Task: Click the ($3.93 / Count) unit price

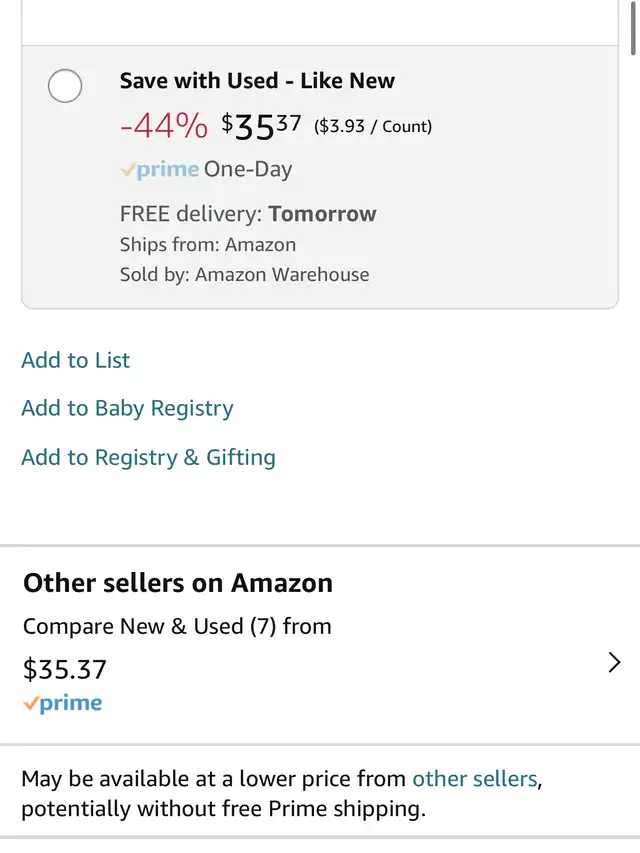Action: pos(373,127)
